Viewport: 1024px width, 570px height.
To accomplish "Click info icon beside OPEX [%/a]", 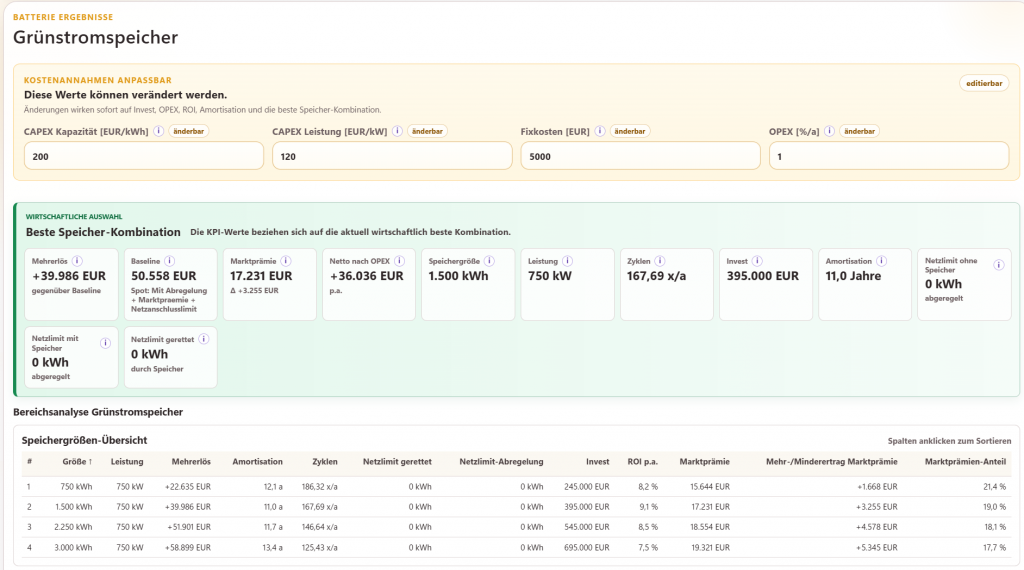I will 829,131.
